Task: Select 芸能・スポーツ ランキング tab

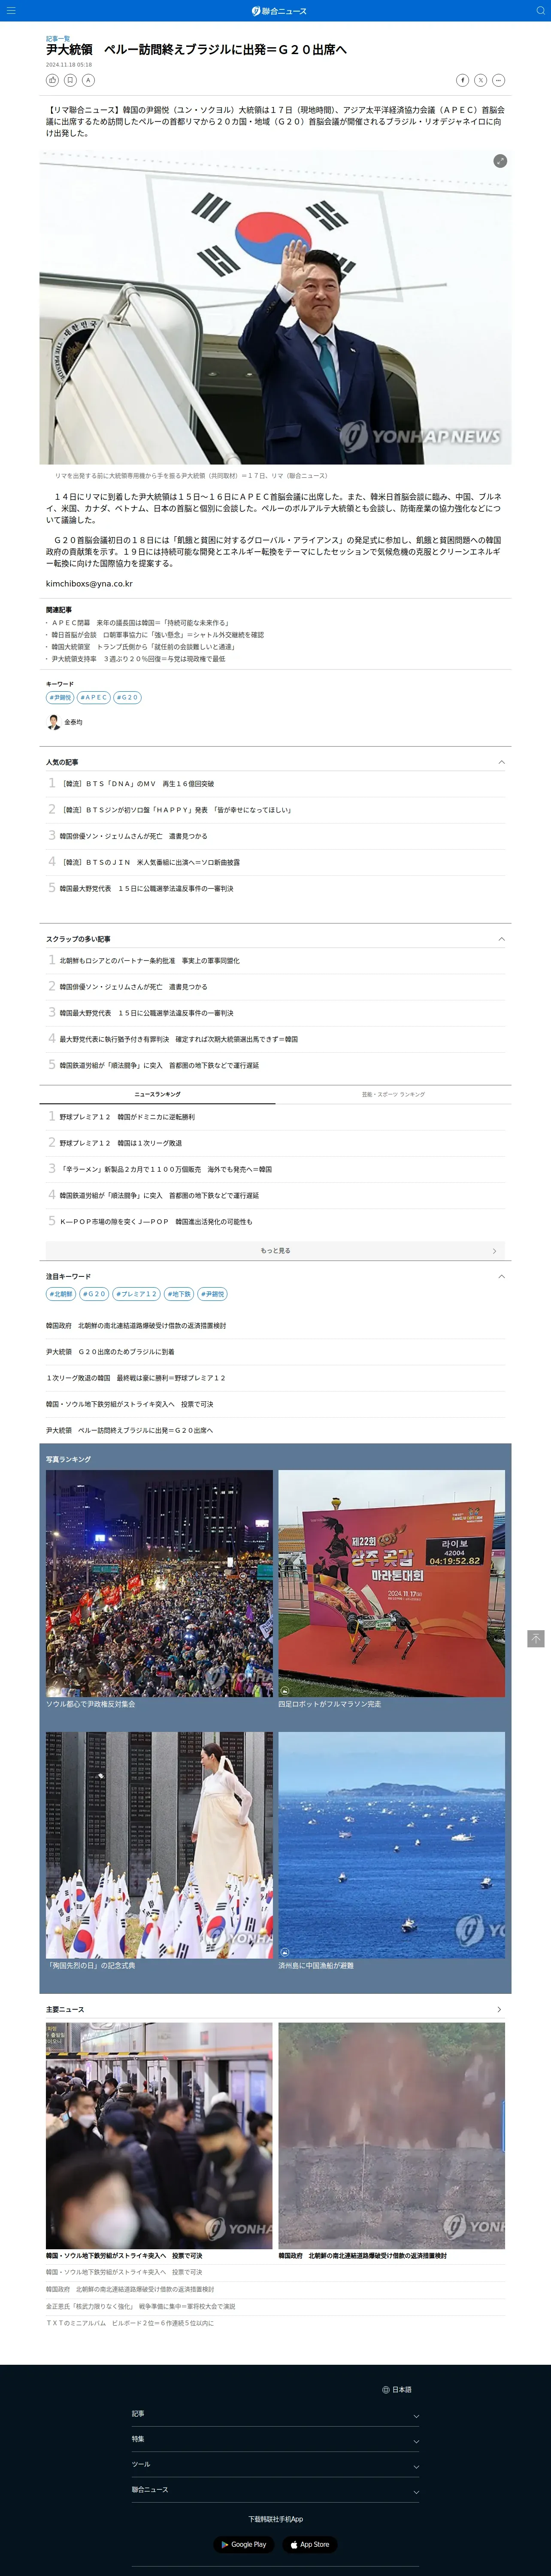Action: pos(393,1094)
